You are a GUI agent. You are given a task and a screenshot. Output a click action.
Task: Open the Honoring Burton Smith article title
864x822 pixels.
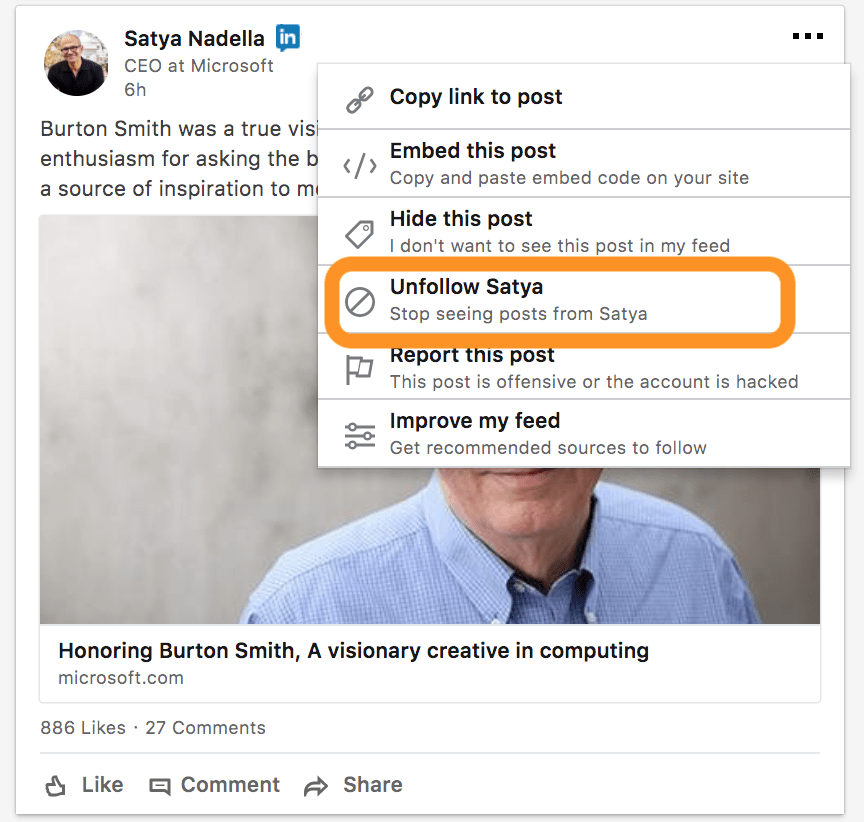pos(354,651)
